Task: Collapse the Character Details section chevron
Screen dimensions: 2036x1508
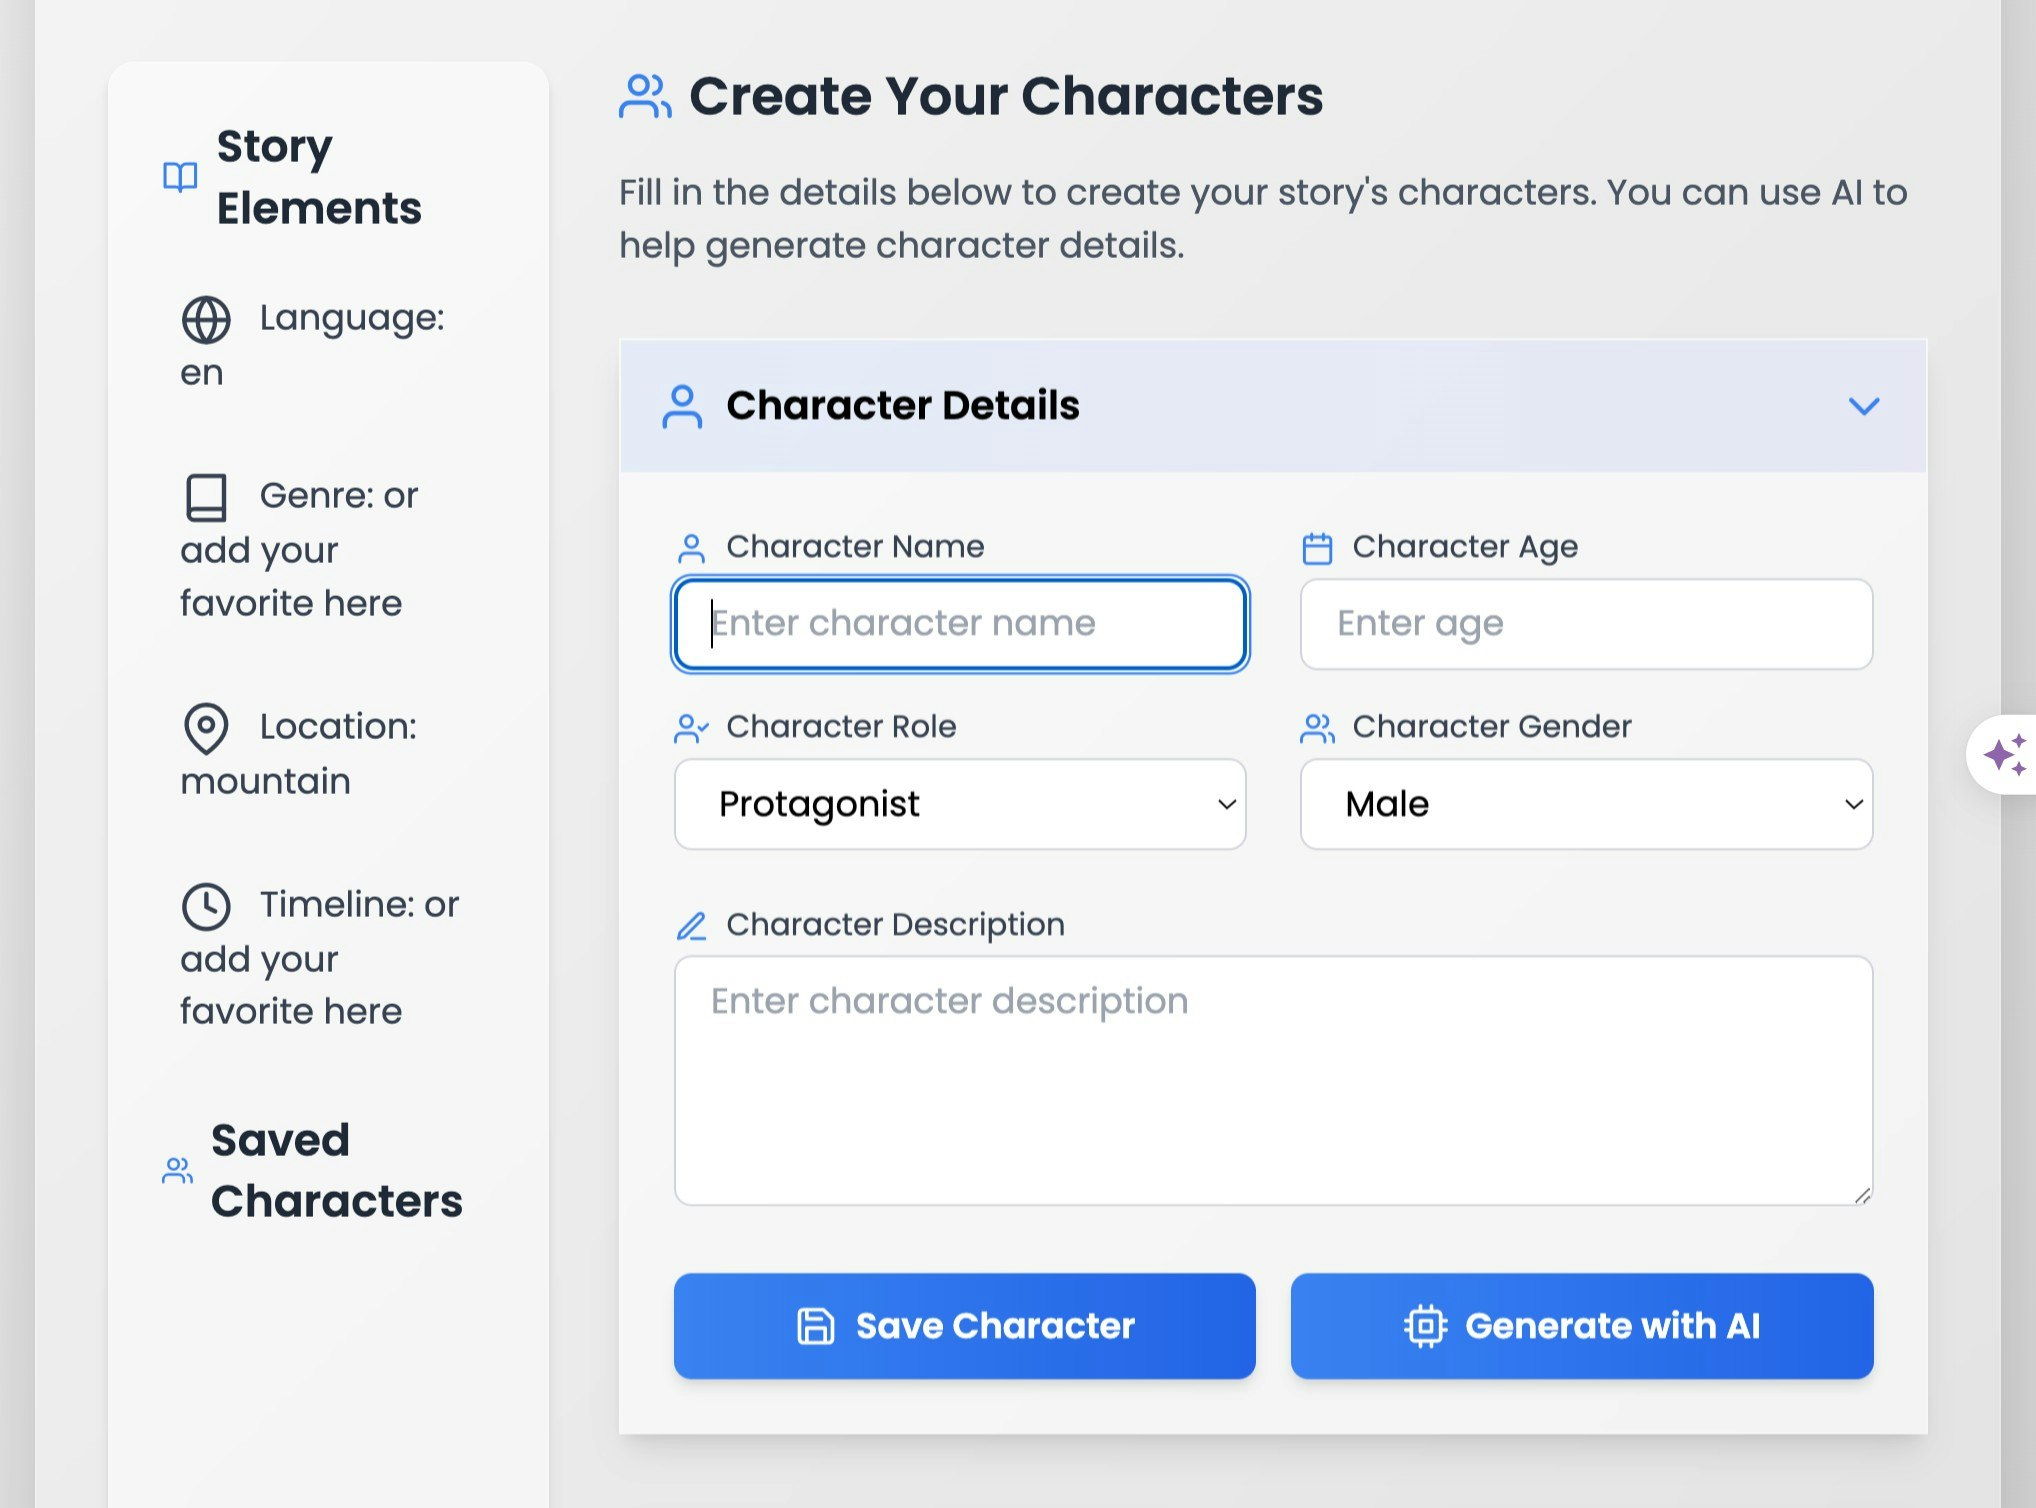Action: [x=1863, y=406]
